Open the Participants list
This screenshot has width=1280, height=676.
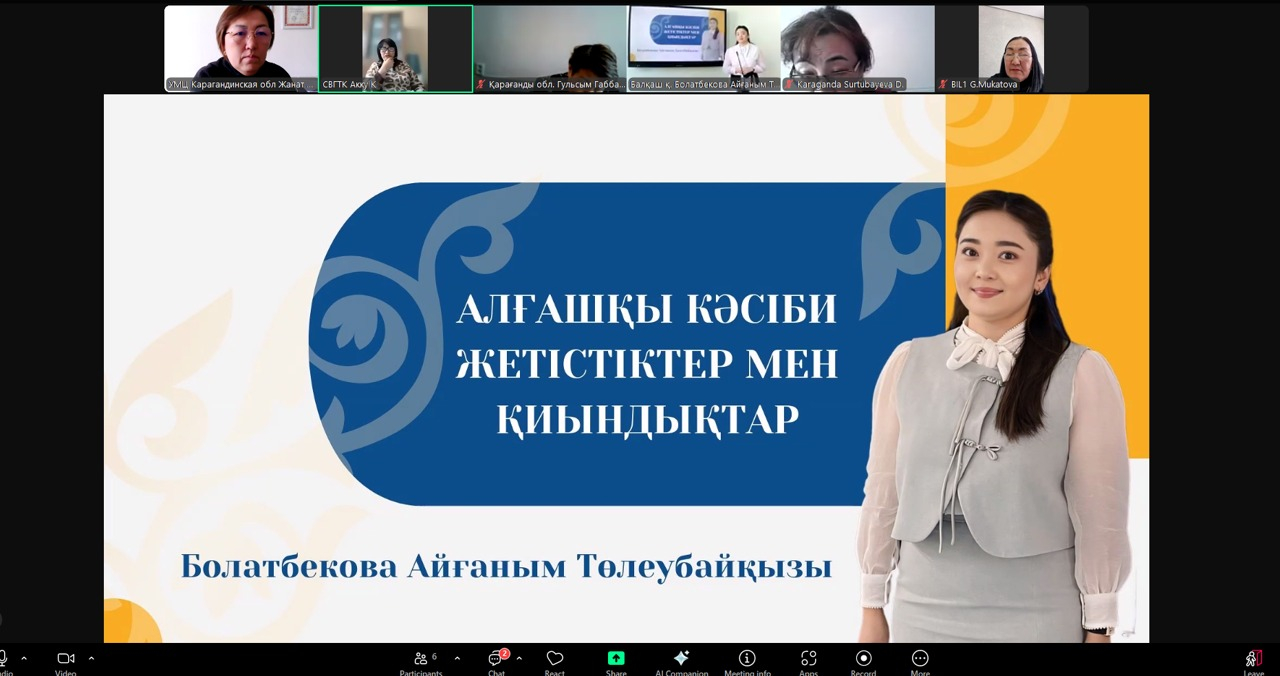(x=421, y=659)
